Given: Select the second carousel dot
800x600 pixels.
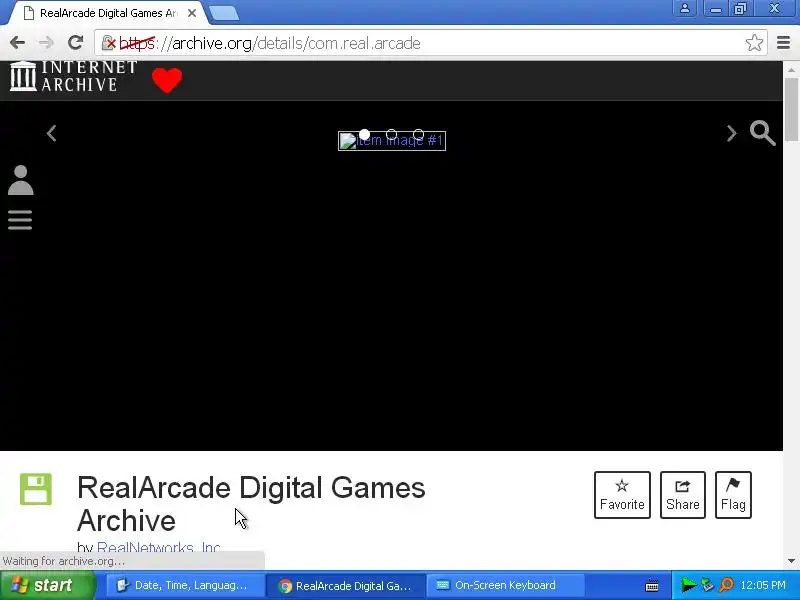Looking at the screenshot, I should click(391, 135).
